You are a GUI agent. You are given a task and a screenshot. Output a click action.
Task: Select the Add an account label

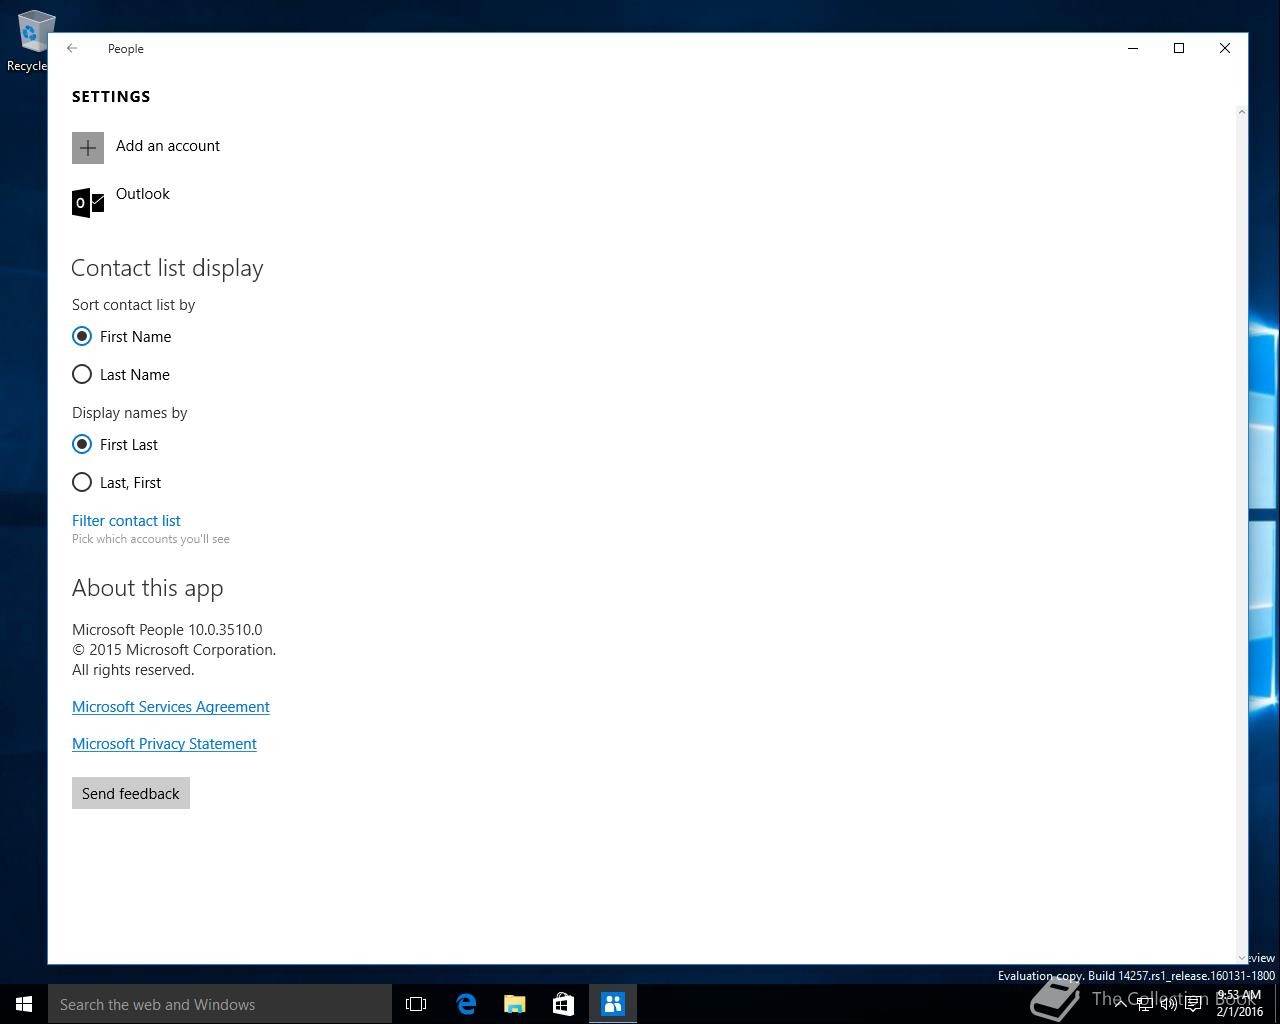click(x=168, y=146)
